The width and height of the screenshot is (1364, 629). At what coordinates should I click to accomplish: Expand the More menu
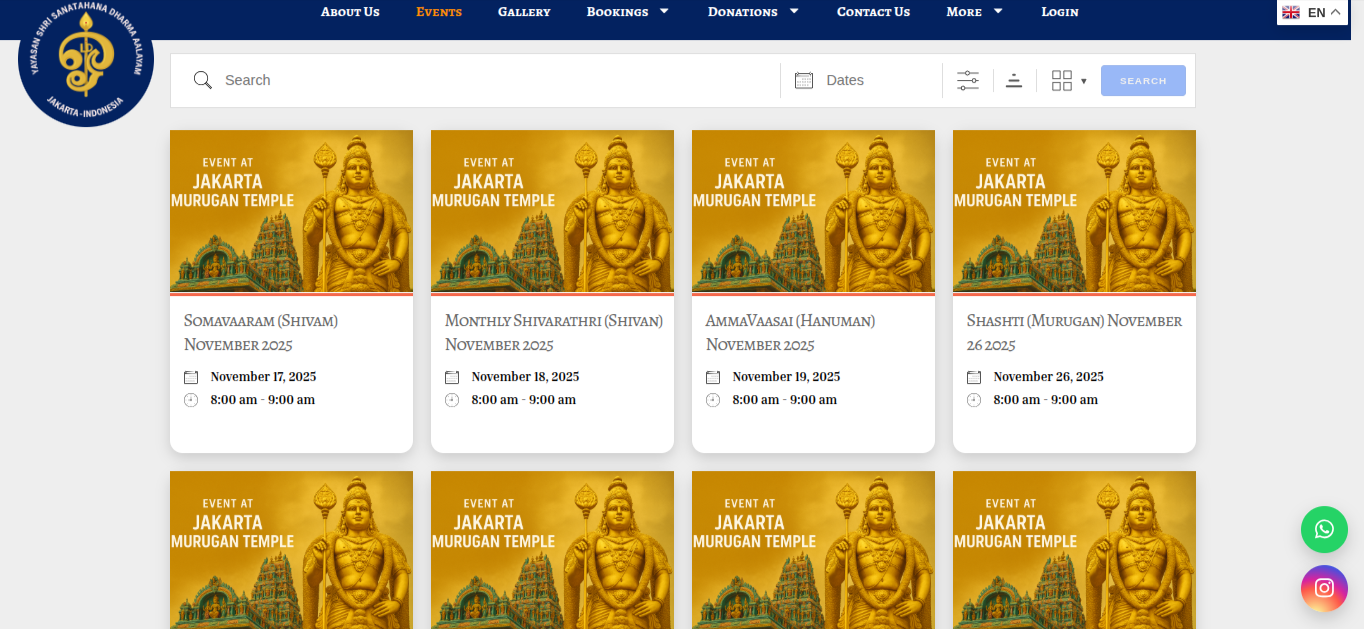(x=974, y=12)
